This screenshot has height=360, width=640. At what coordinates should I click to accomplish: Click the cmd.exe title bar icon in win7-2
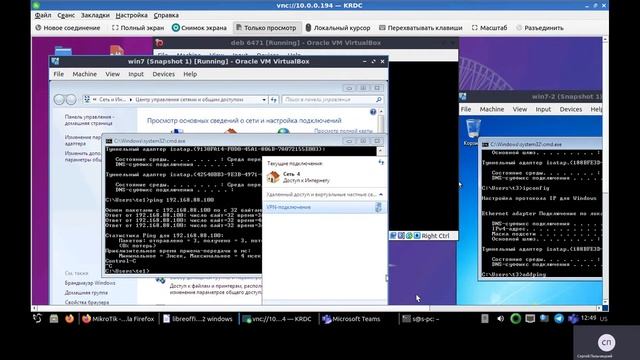pos(485,144)
